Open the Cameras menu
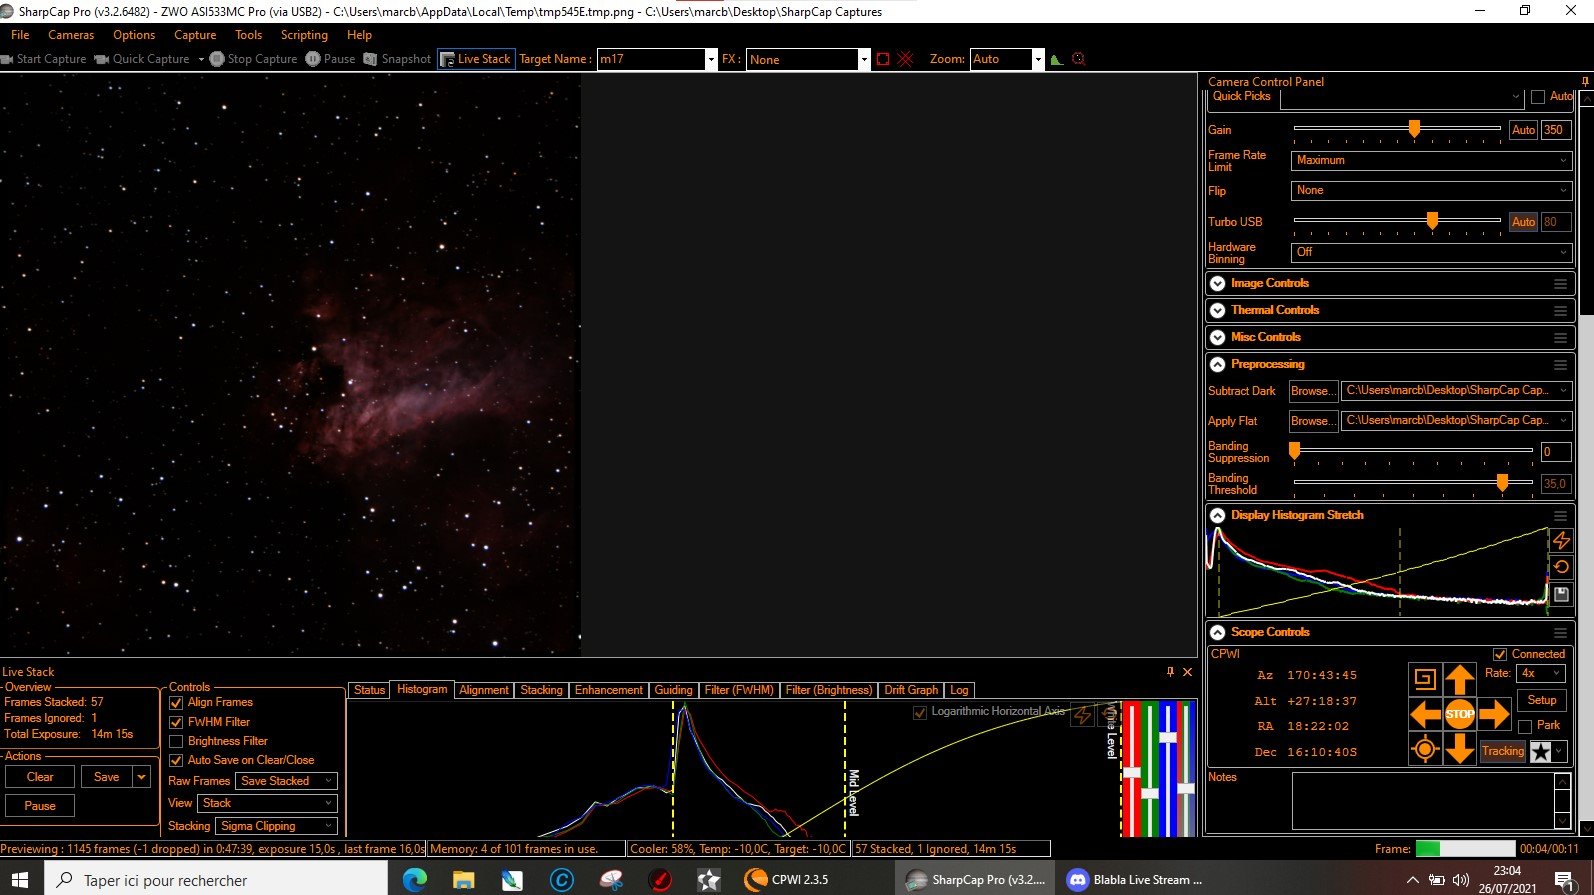The image size is (1594, 895). [x=71, y=35]
